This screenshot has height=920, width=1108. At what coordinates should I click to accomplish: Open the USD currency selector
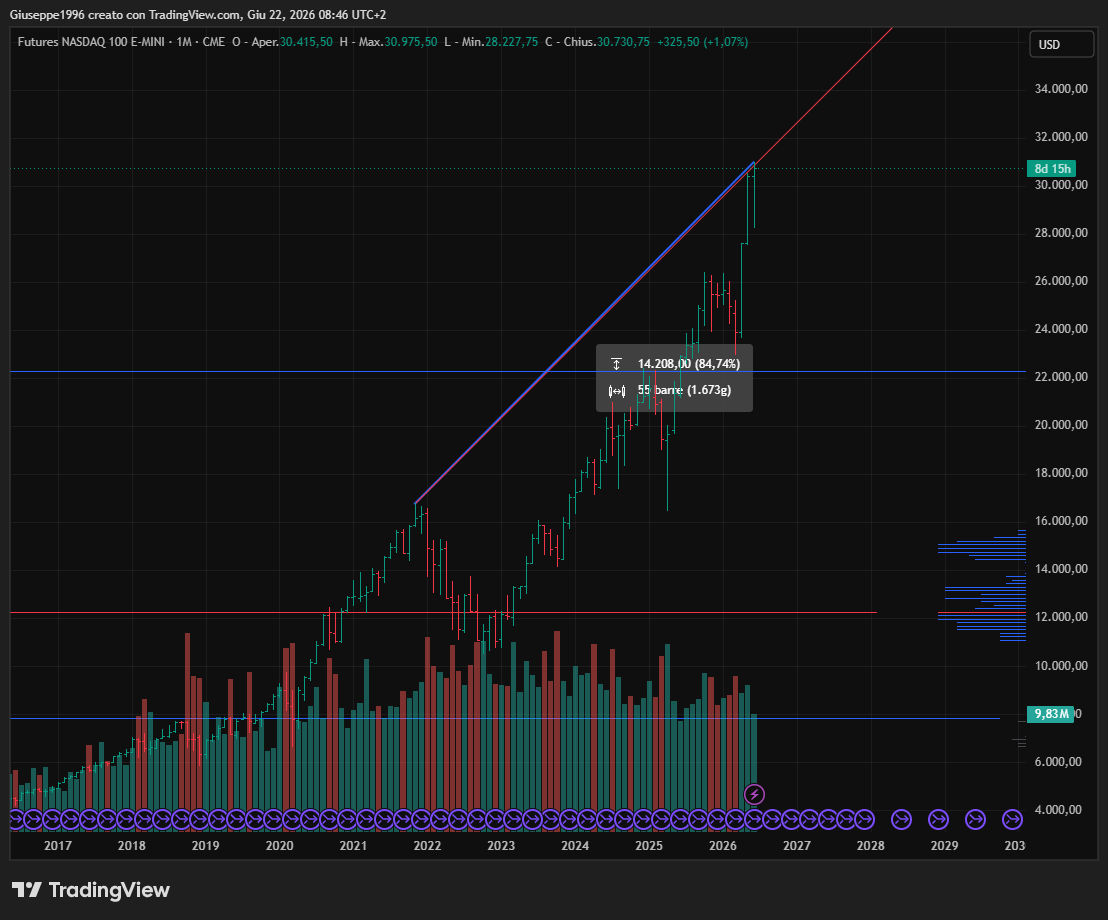coord(1061,45)
